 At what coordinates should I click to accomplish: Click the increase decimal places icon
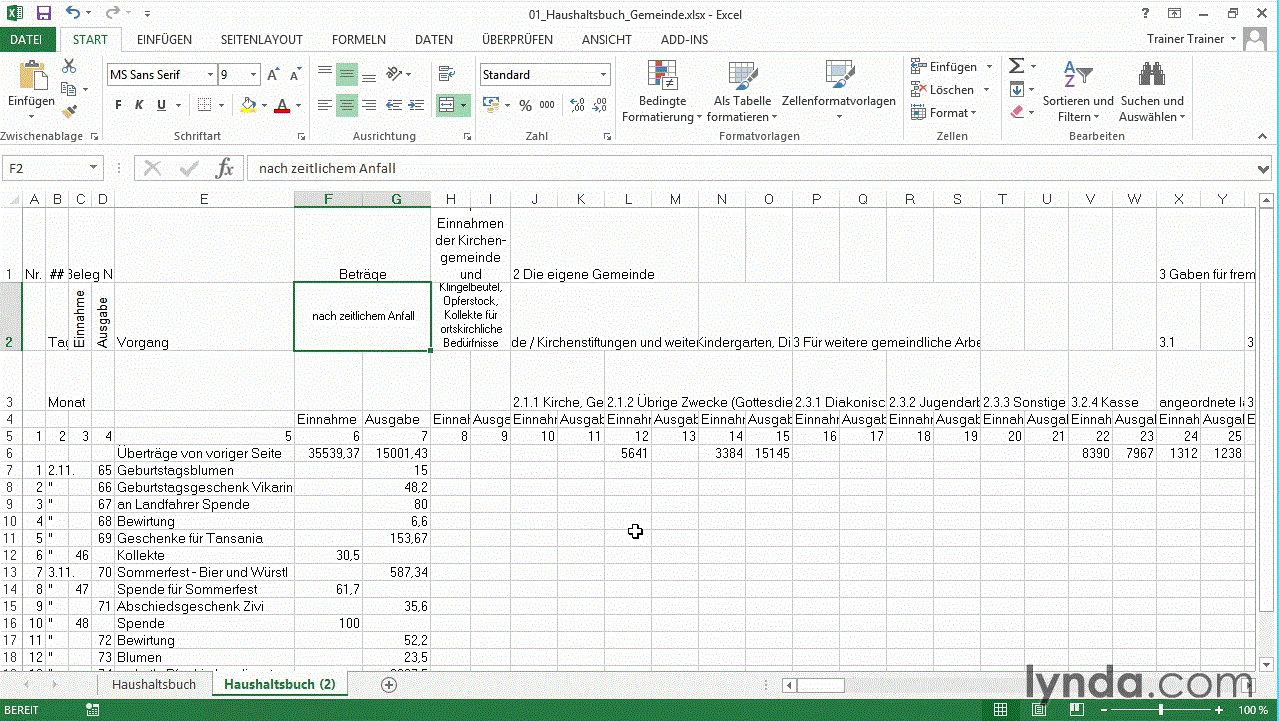[x=576, y=105]
